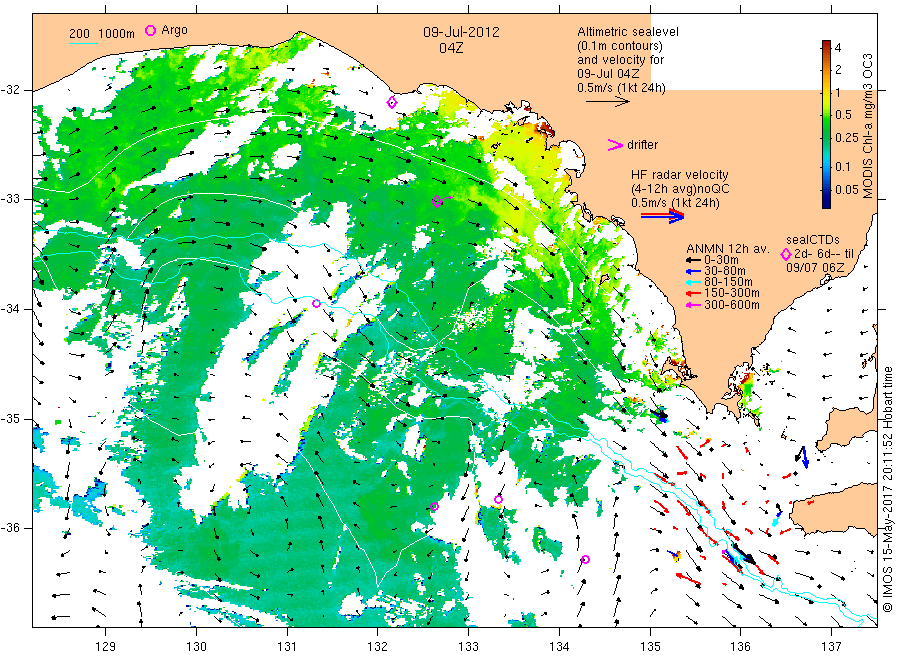
Task: Click the 'Altimetric sealevel' legend heading
Action: [x=628, y=32]
